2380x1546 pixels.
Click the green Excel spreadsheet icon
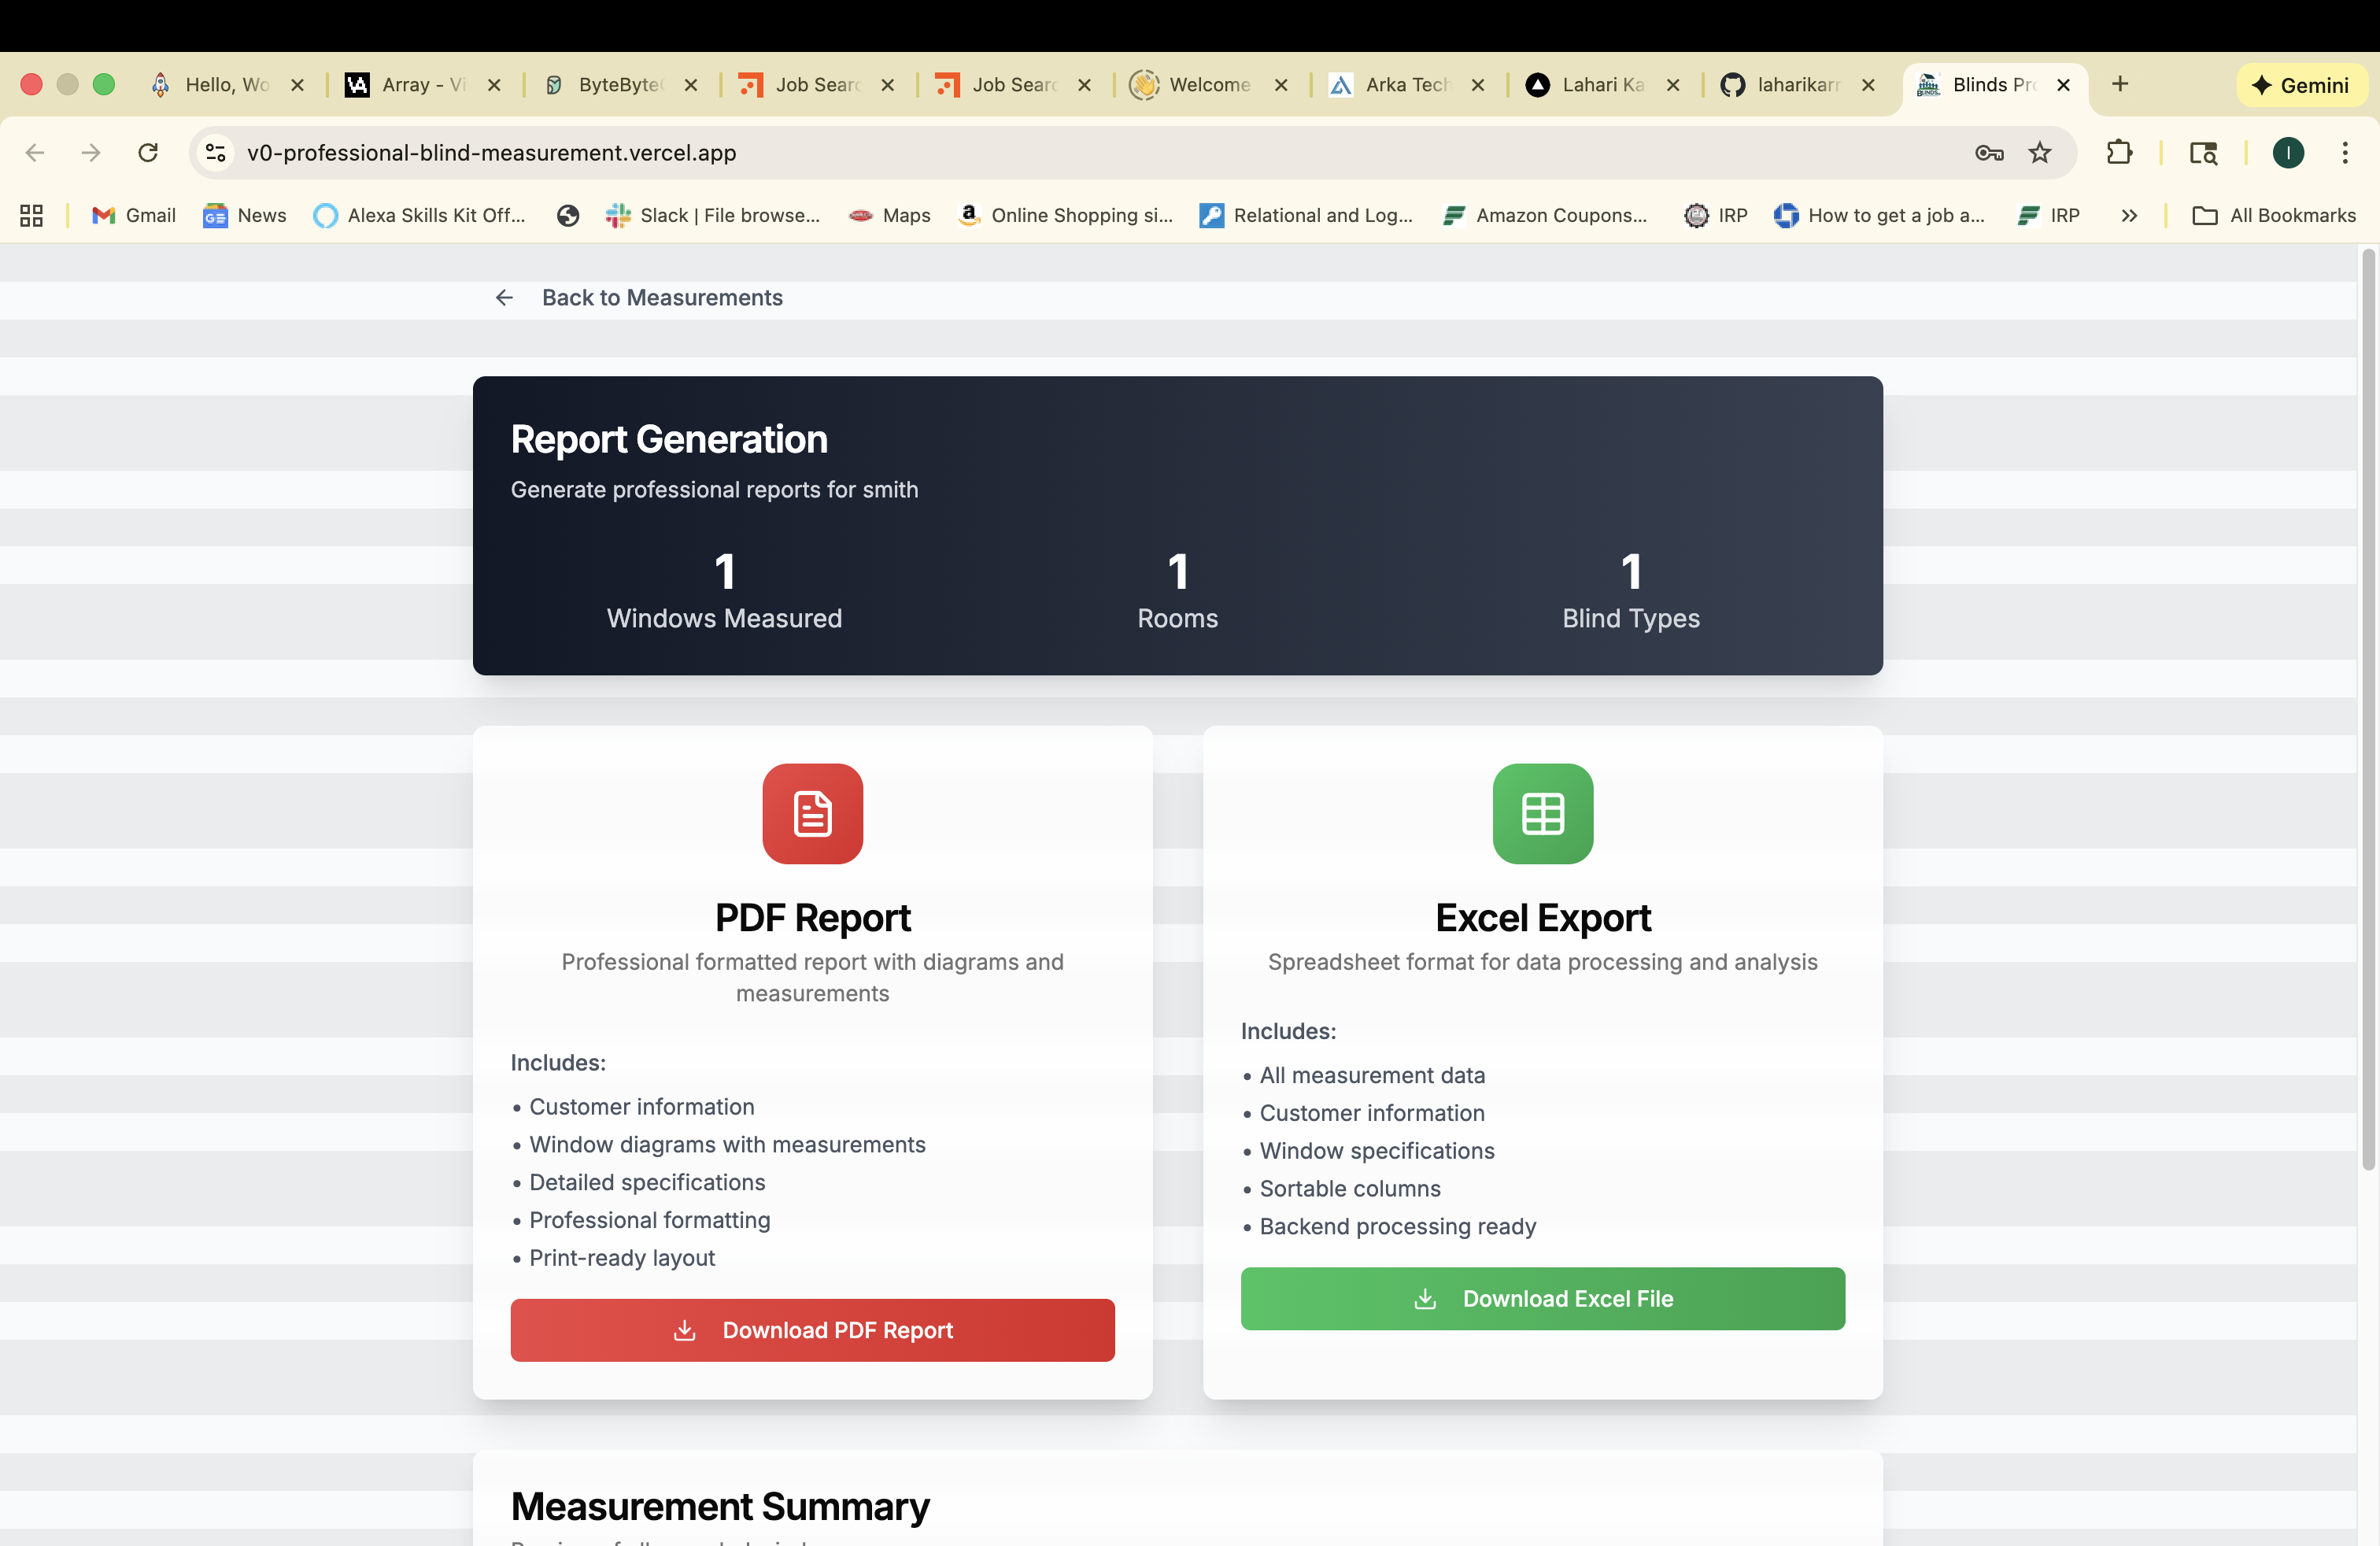1542,813
